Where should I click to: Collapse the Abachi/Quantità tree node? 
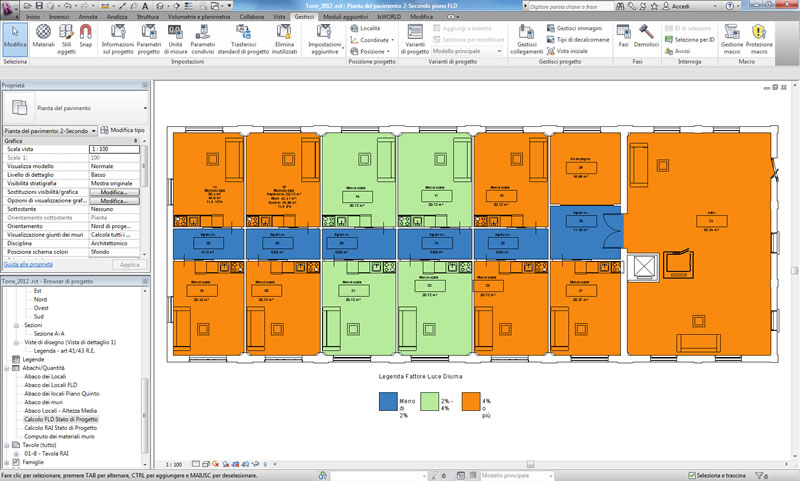6,367
